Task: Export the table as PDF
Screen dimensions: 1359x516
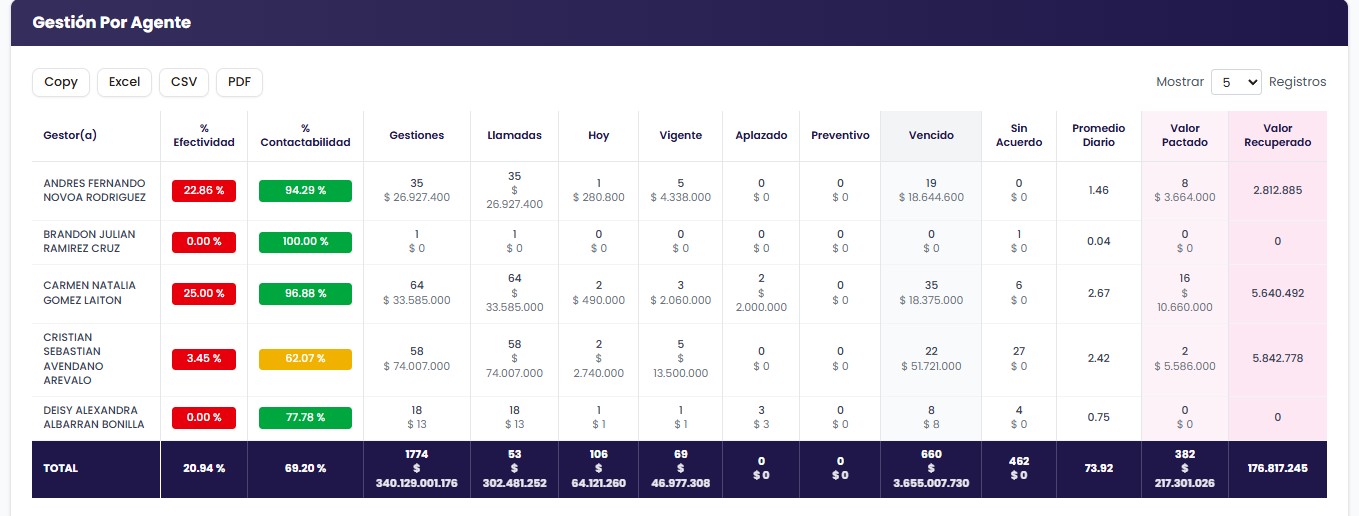Action: point(239,82)
